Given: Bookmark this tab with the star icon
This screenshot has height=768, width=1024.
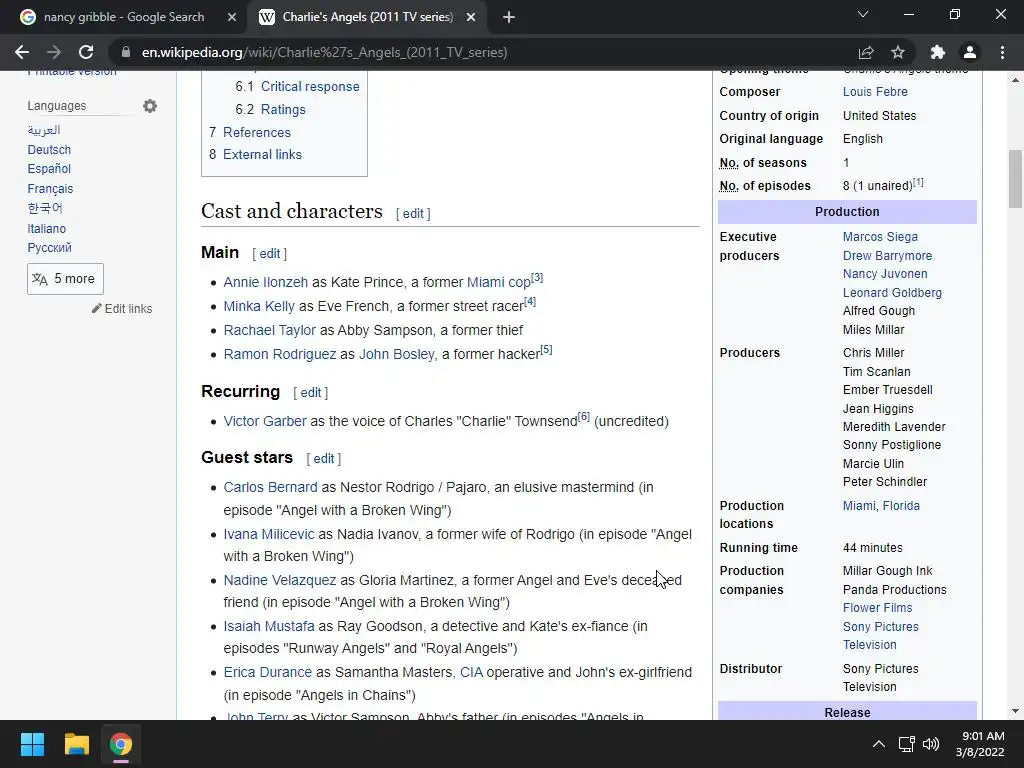Looking at the screenshot, I should (x=898, y=52).
